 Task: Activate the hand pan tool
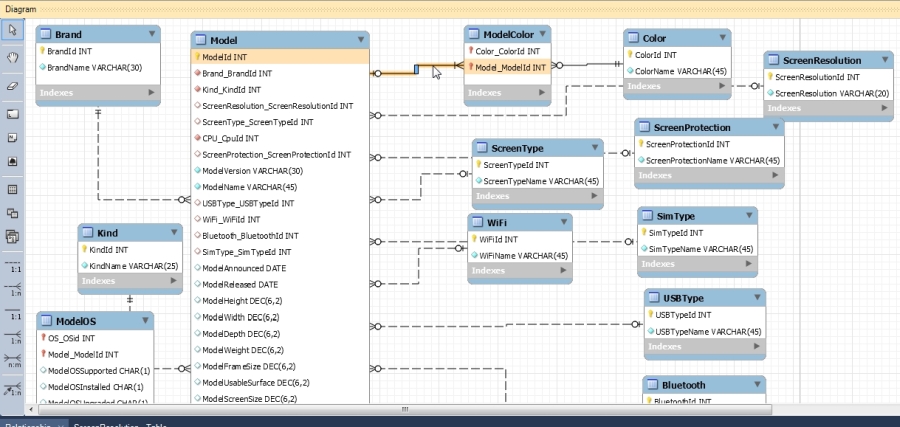(13, 57)
